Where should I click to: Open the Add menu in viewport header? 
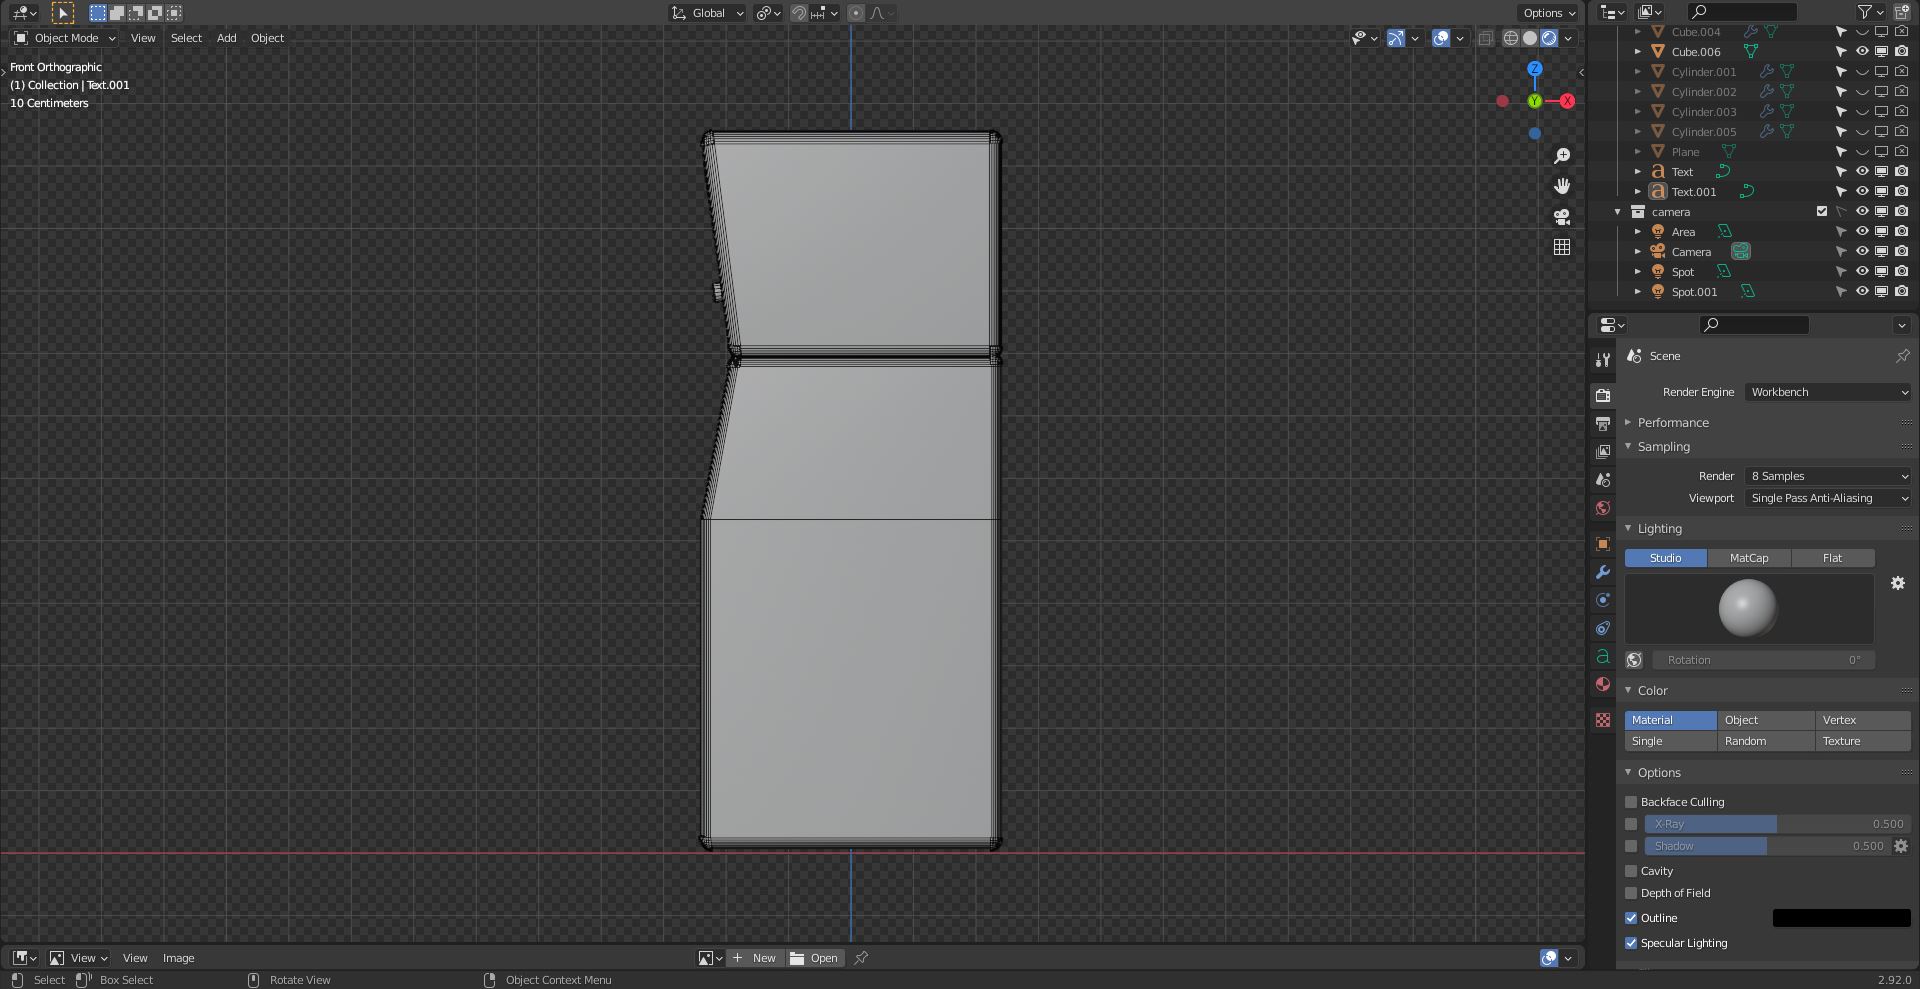click(x=226, y=38)
